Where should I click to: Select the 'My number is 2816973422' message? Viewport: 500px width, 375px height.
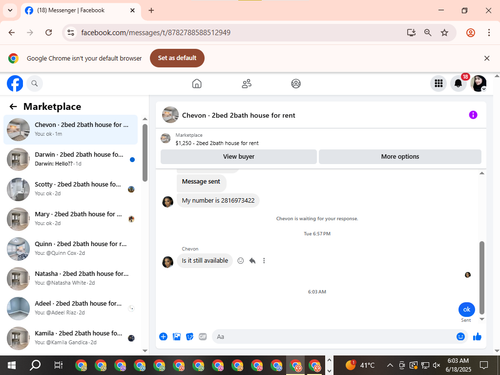218,201
